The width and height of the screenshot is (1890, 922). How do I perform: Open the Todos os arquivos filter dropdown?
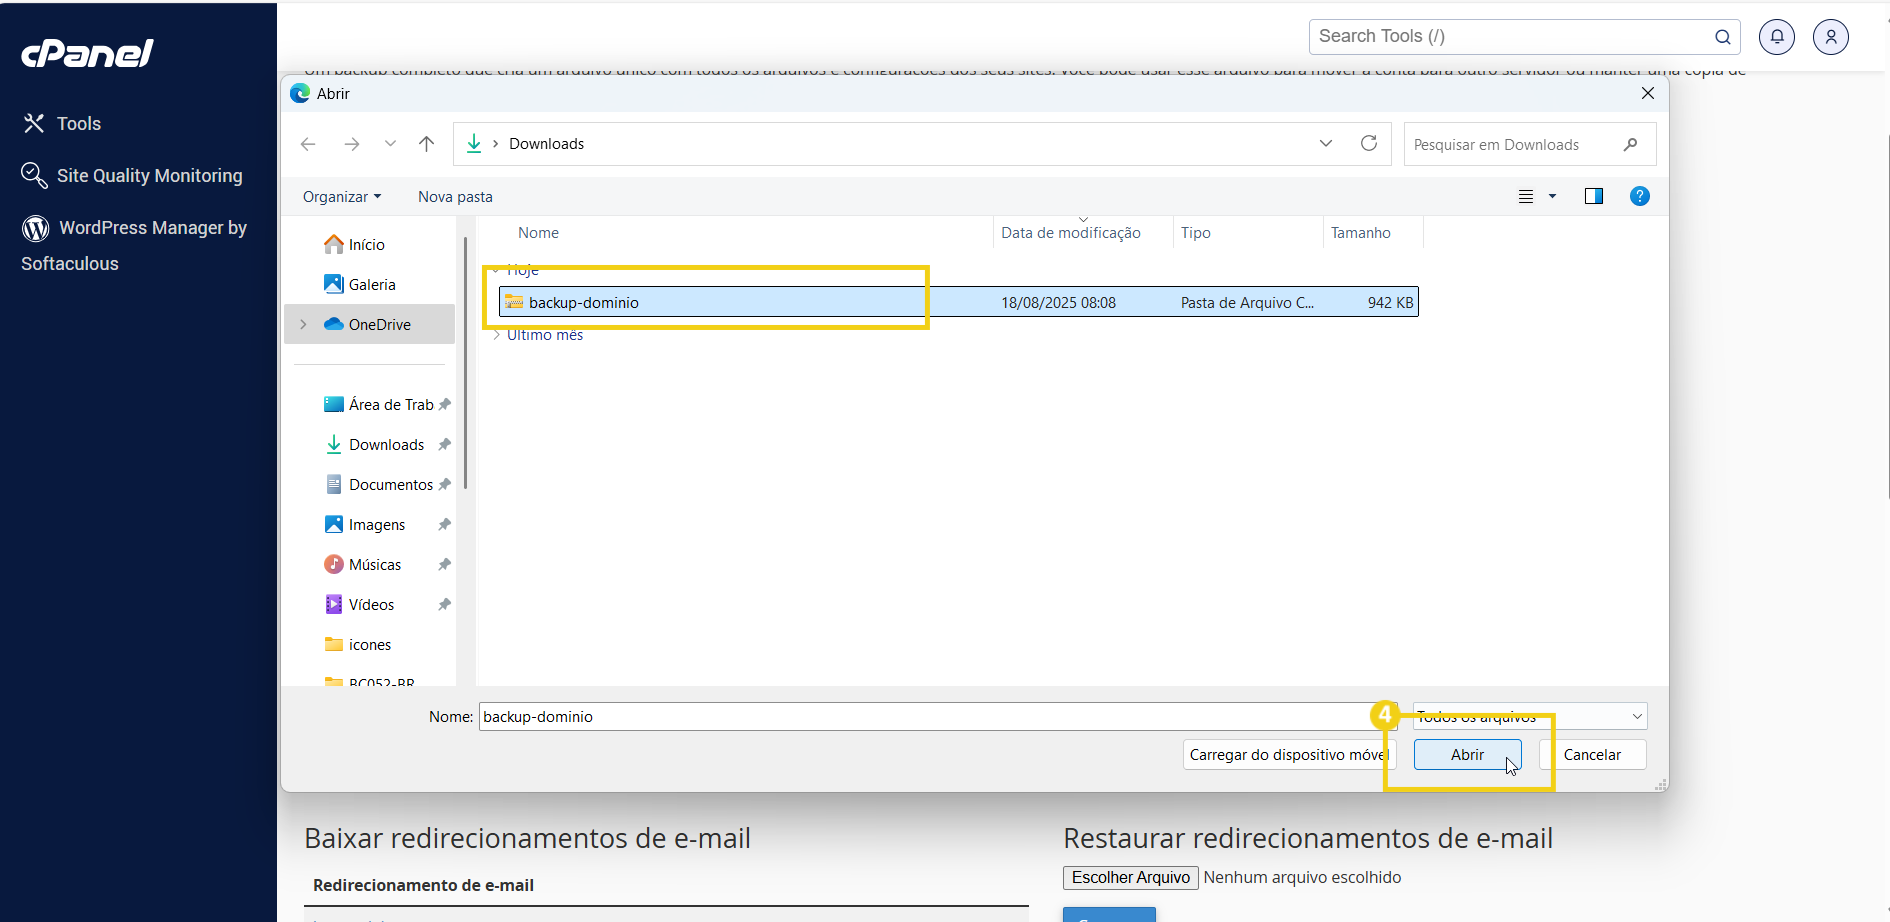[1530, 716]
